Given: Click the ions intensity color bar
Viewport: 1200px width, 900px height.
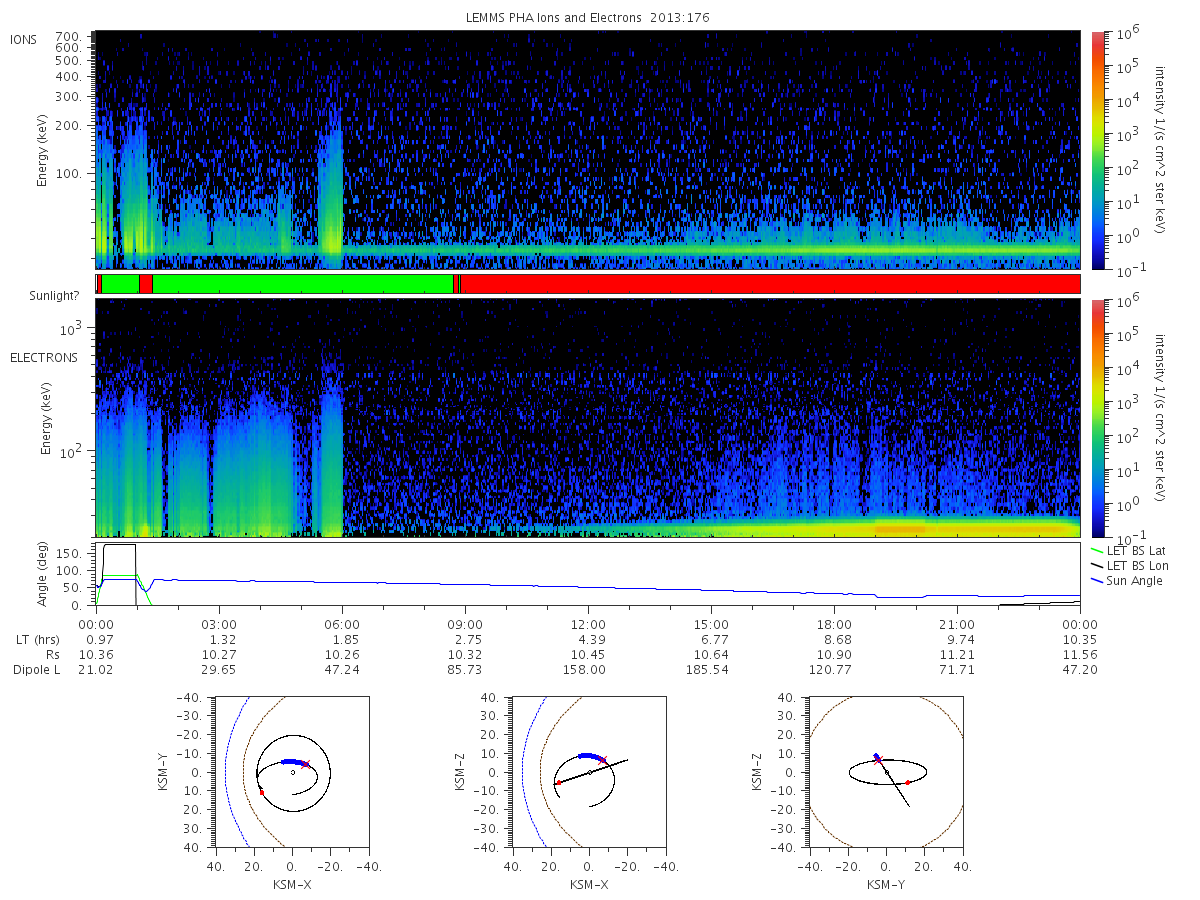Looking at the screenshot, I should [x=1099, y=150].
